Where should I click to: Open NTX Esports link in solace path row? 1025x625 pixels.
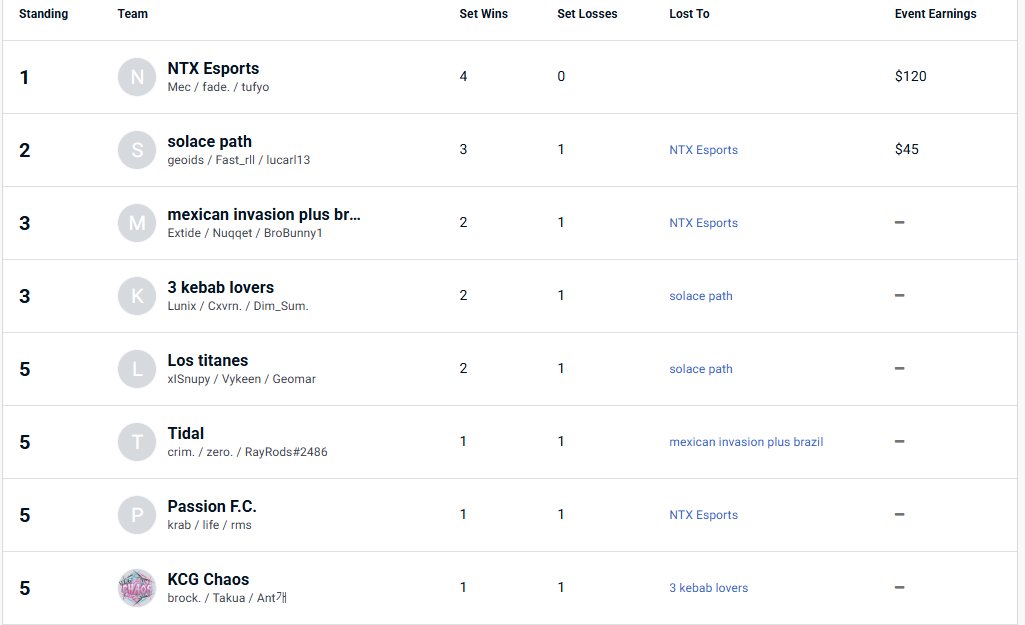(703, 150)
